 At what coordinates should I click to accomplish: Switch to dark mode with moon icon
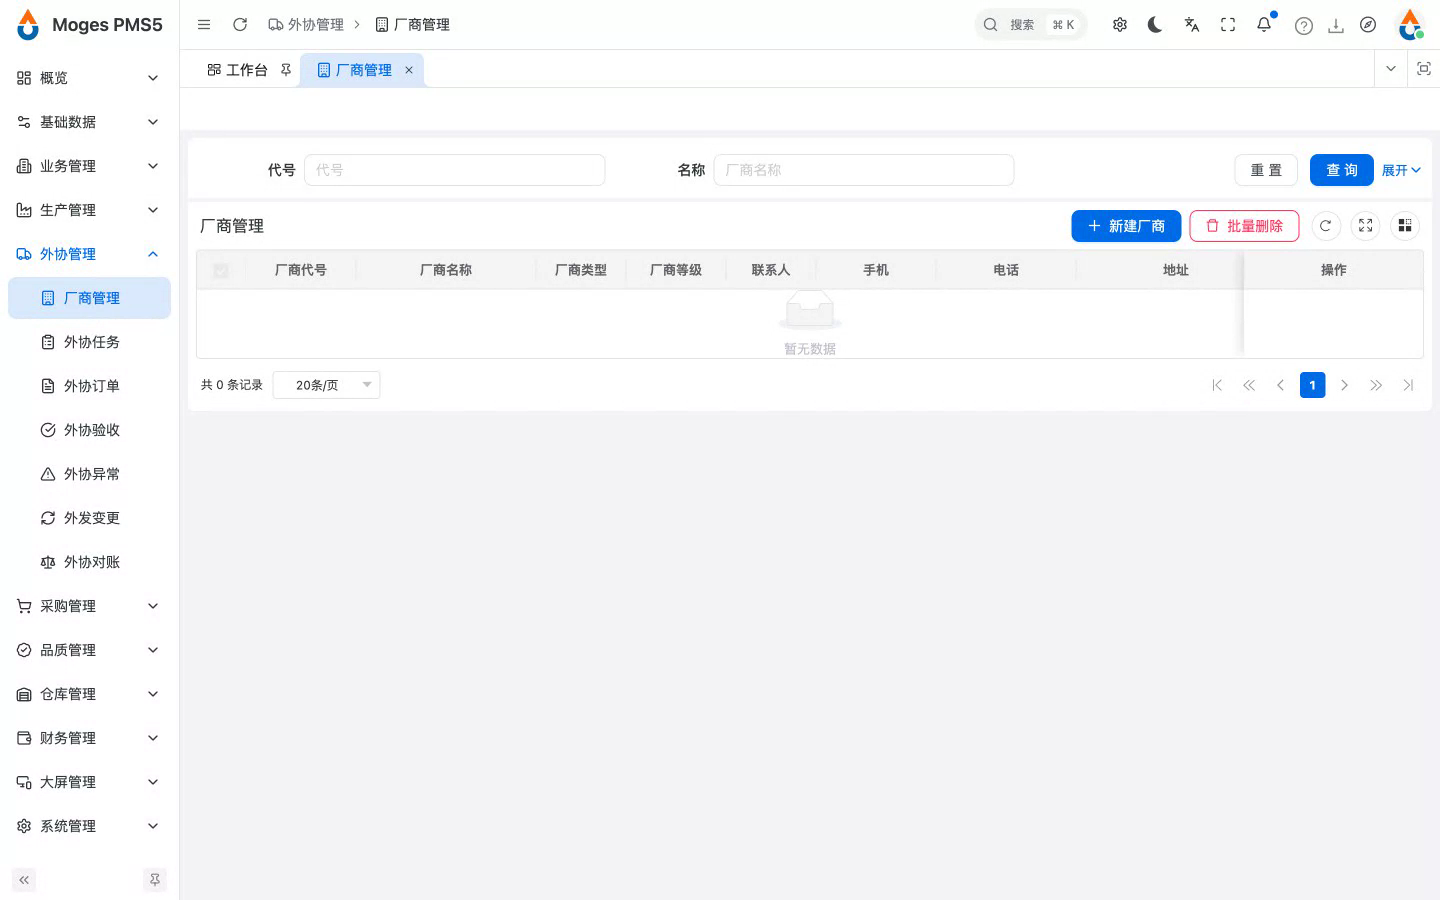pos(1155,25)
